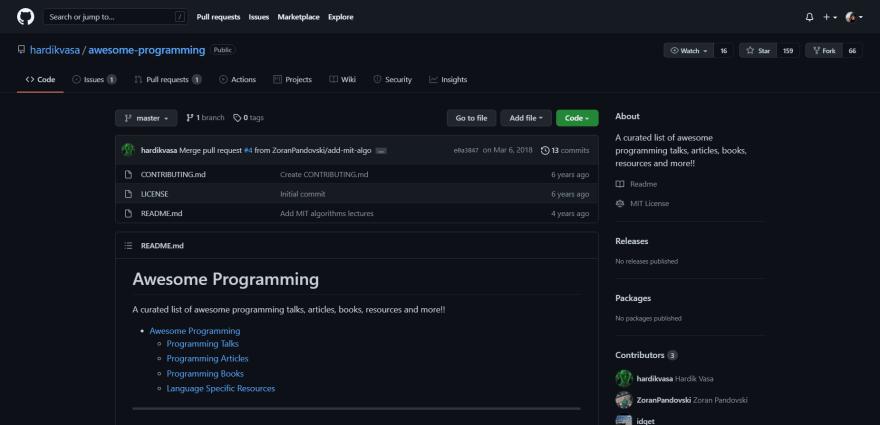View the 66 forks count
Viewport: 880px width, 425px height.
(852, 51)
